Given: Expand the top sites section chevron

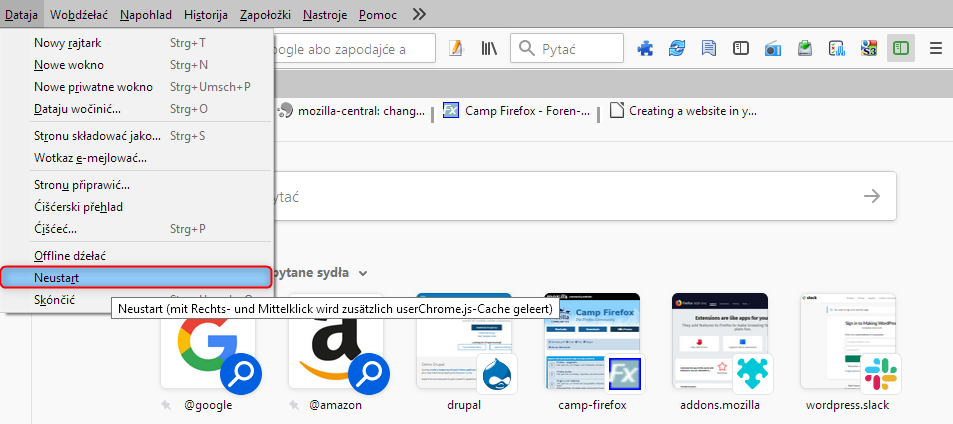Looking at the screenshot, I should pos(364,273).
